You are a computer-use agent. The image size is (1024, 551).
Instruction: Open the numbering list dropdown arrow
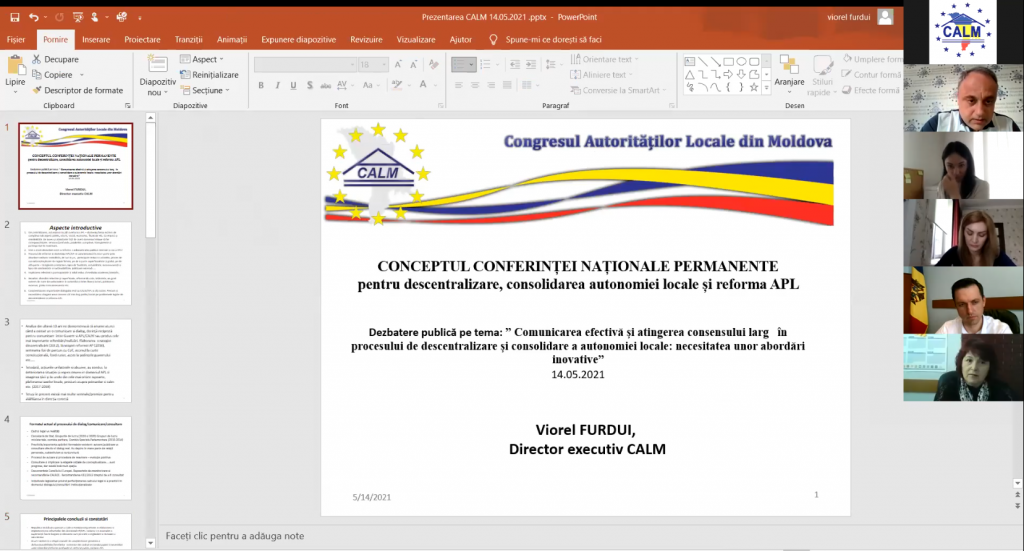point(498,64)
